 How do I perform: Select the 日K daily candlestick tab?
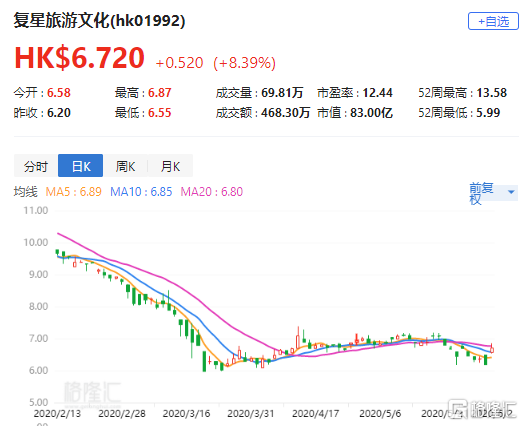[80, 166]
